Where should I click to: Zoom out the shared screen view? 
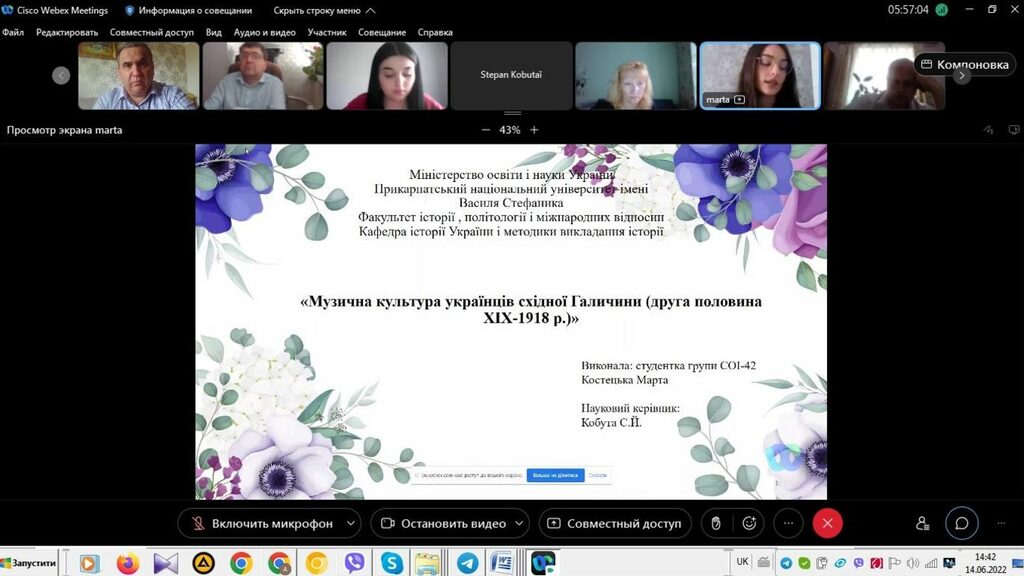(x=486, y=130)
